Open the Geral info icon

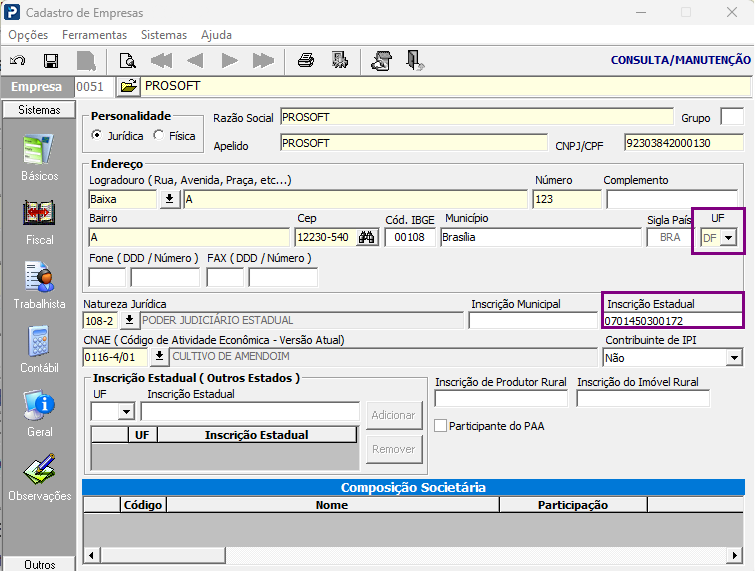[39, 405]
